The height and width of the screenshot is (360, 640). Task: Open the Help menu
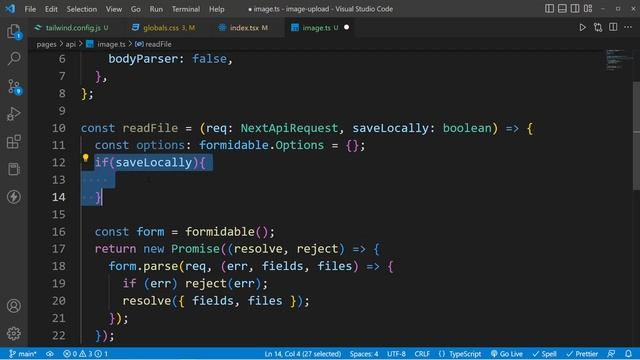click(217, 9)
